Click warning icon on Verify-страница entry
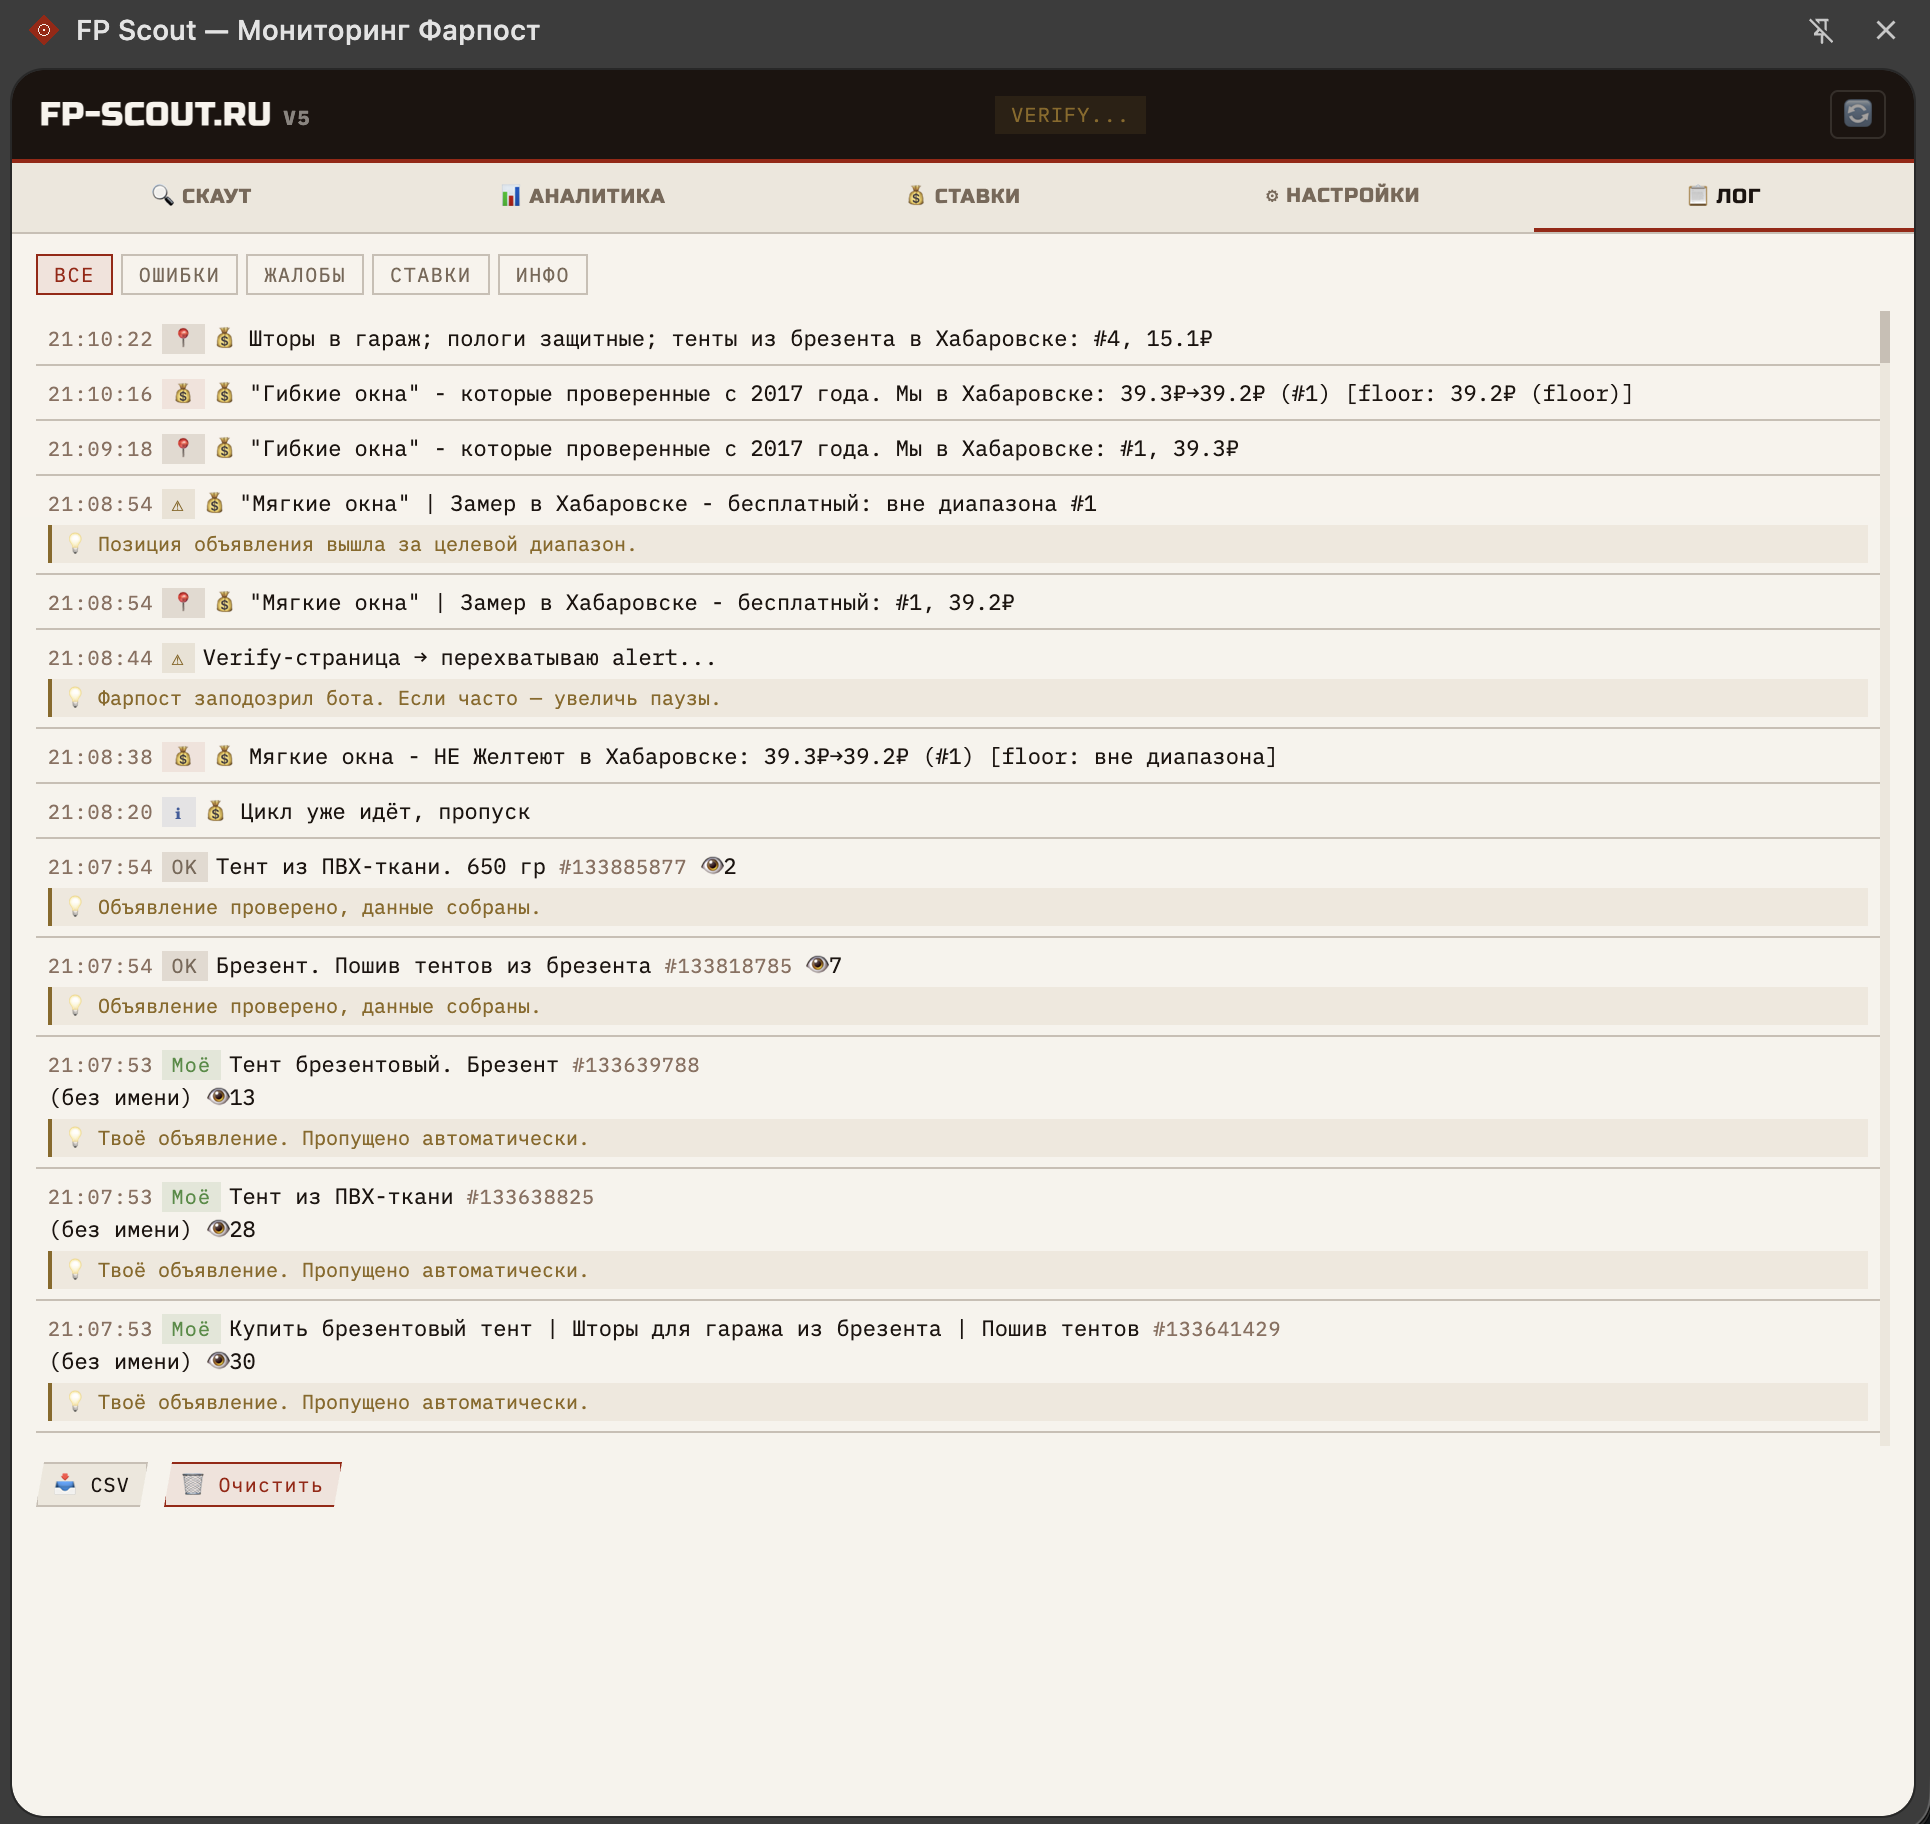 (178, 658)
